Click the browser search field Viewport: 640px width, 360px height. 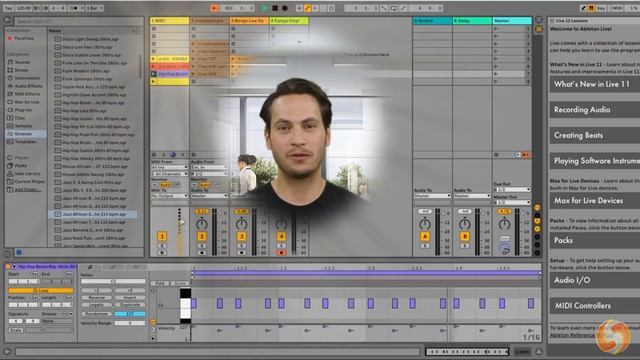point(79,21)
